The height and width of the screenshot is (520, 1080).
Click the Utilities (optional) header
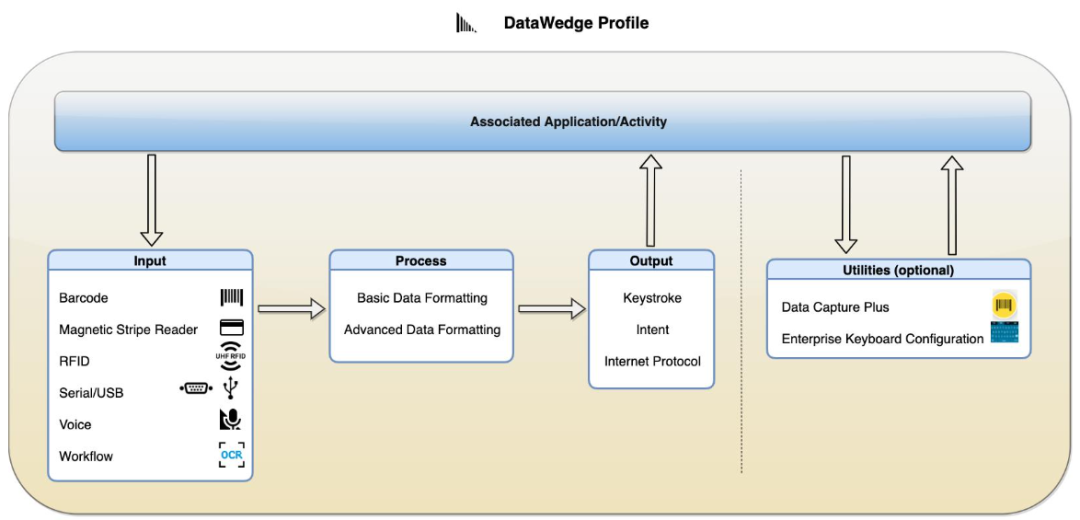[x=898, y=270]
